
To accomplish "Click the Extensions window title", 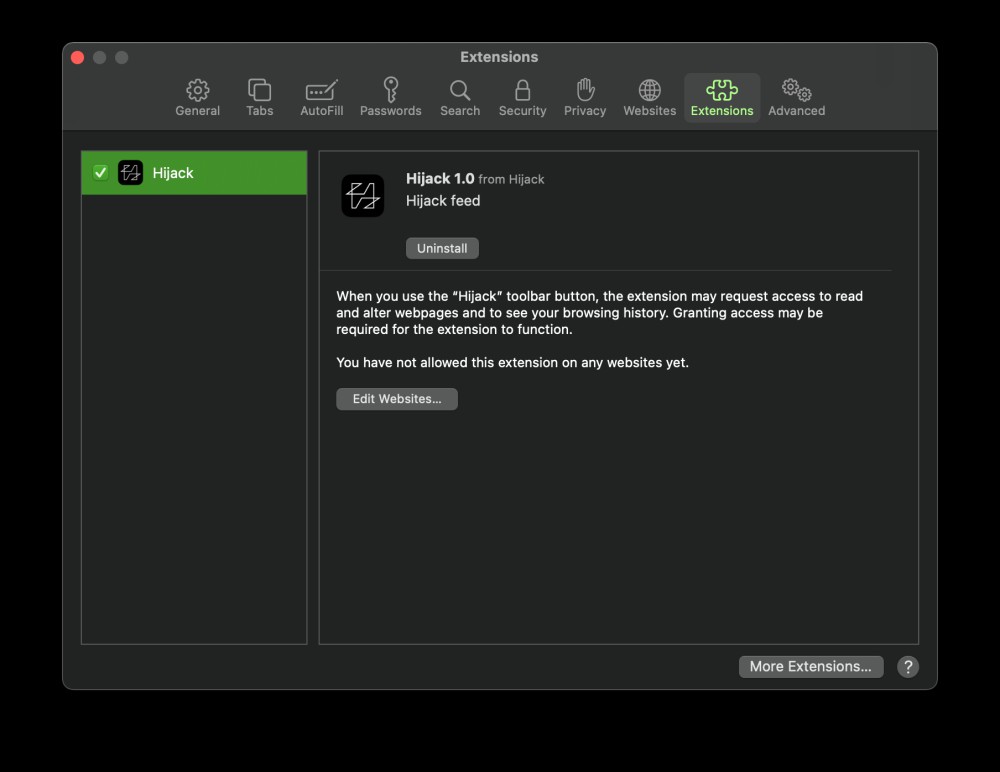I will pyautogui.click(x=499, y=57).
